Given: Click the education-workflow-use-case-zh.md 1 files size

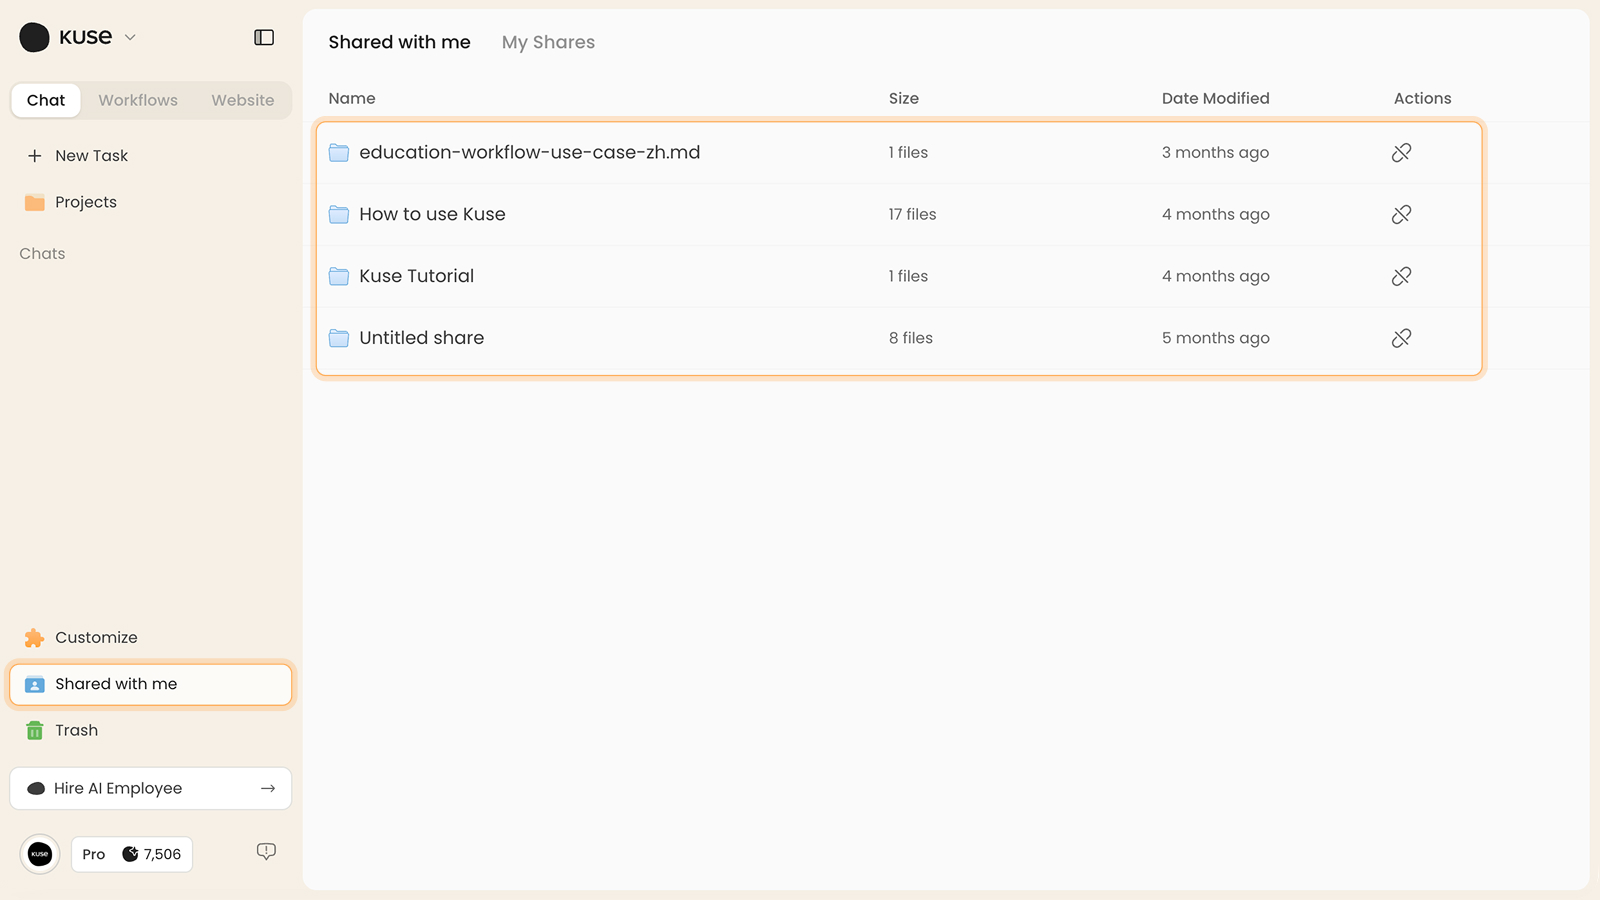Looking at the screenshot, I should point(909,153).
